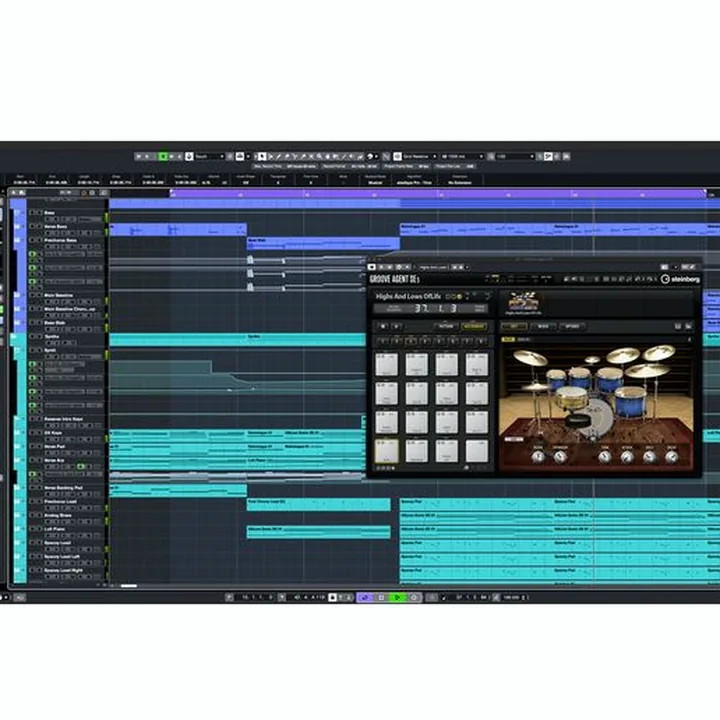Toggle the Cycle button in transport bar
The width and height of the screenshot is (720, 720).
pyautogui.click(x=365, y=597)
